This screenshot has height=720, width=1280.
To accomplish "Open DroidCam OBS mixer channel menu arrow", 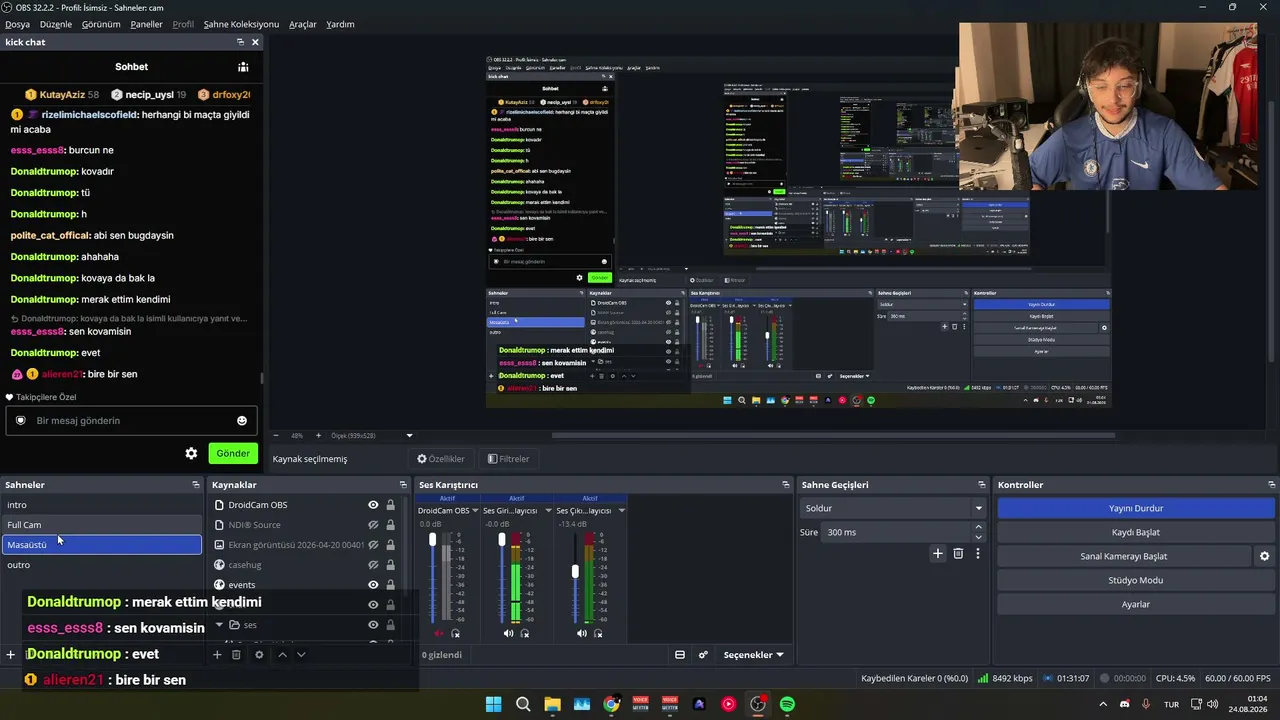I will (475, 511).
